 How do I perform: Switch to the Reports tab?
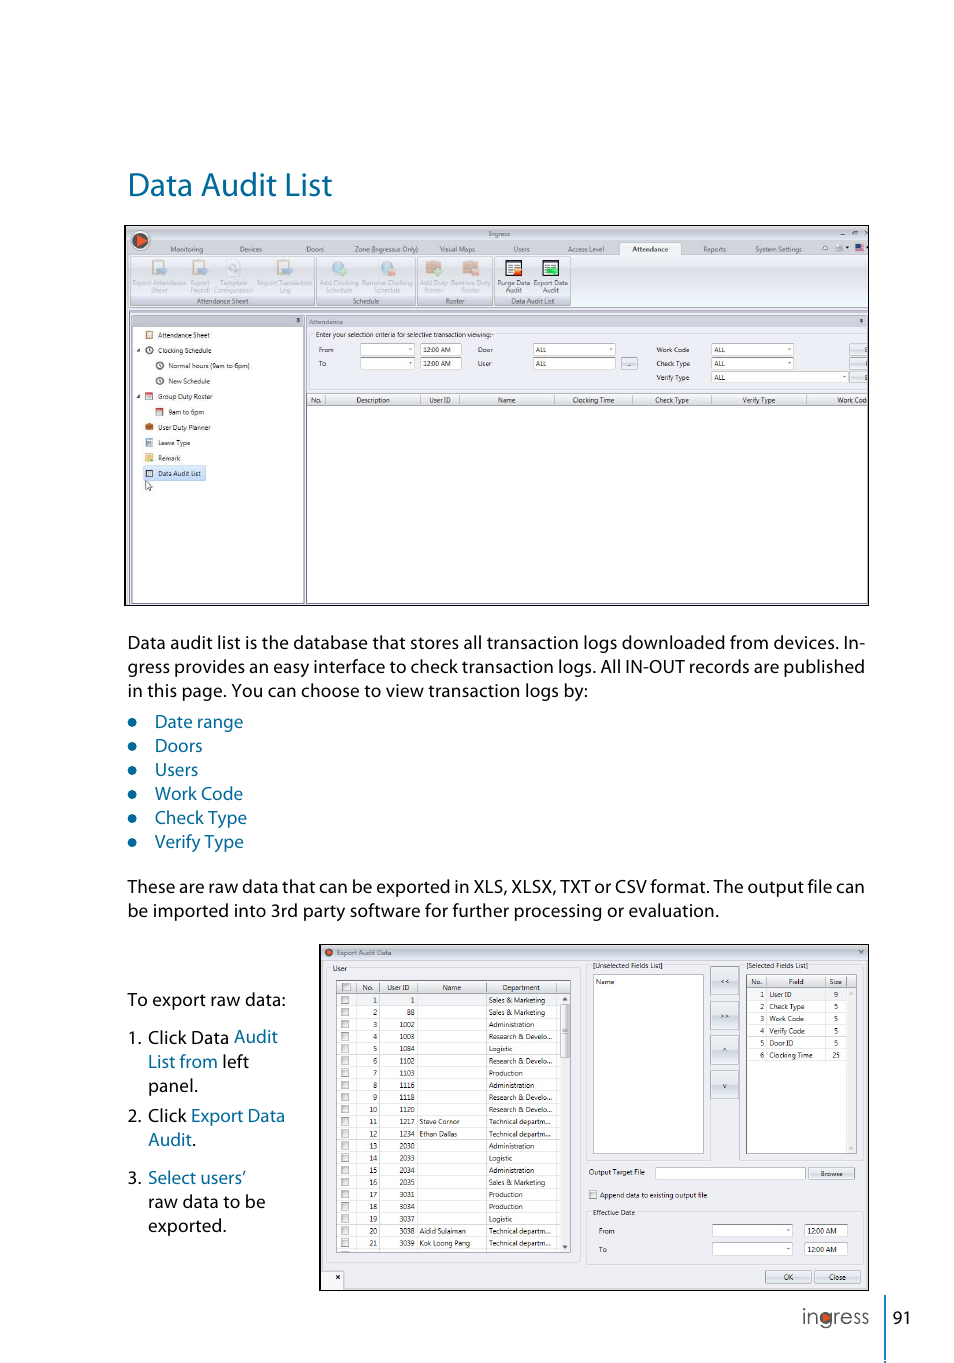coord(714,249)
